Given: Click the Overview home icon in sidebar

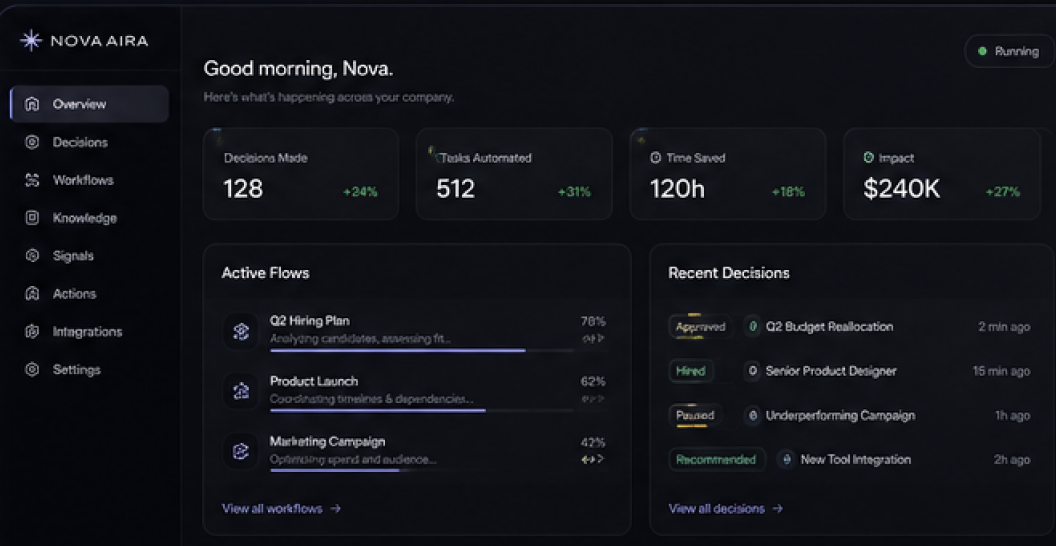Looking at the screenshot, I should 32,104.
